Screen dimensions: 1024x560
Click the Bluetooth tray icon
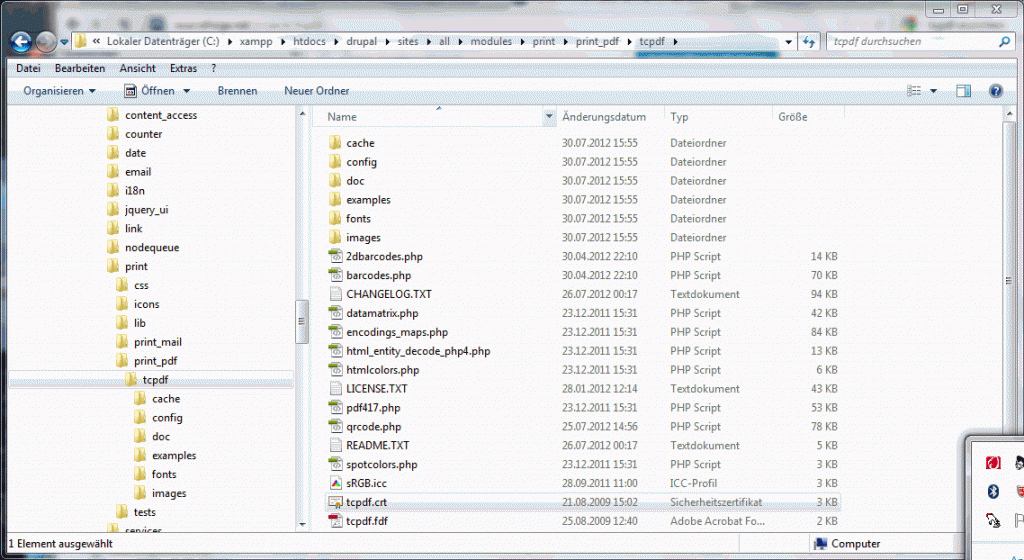pos(994,491)
